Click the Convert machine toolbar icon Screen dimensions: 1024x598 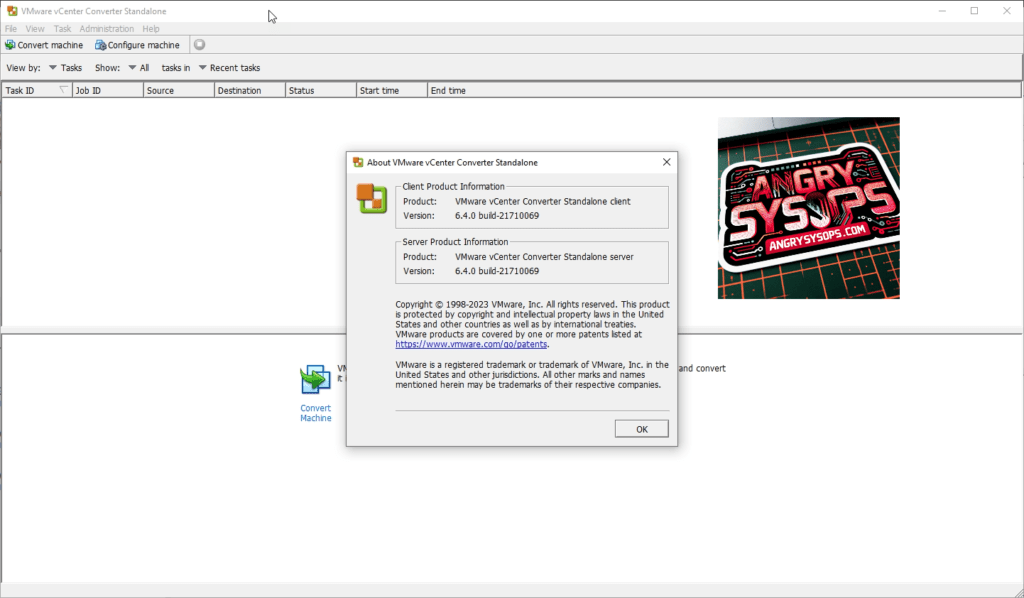(x=10, y=45)
